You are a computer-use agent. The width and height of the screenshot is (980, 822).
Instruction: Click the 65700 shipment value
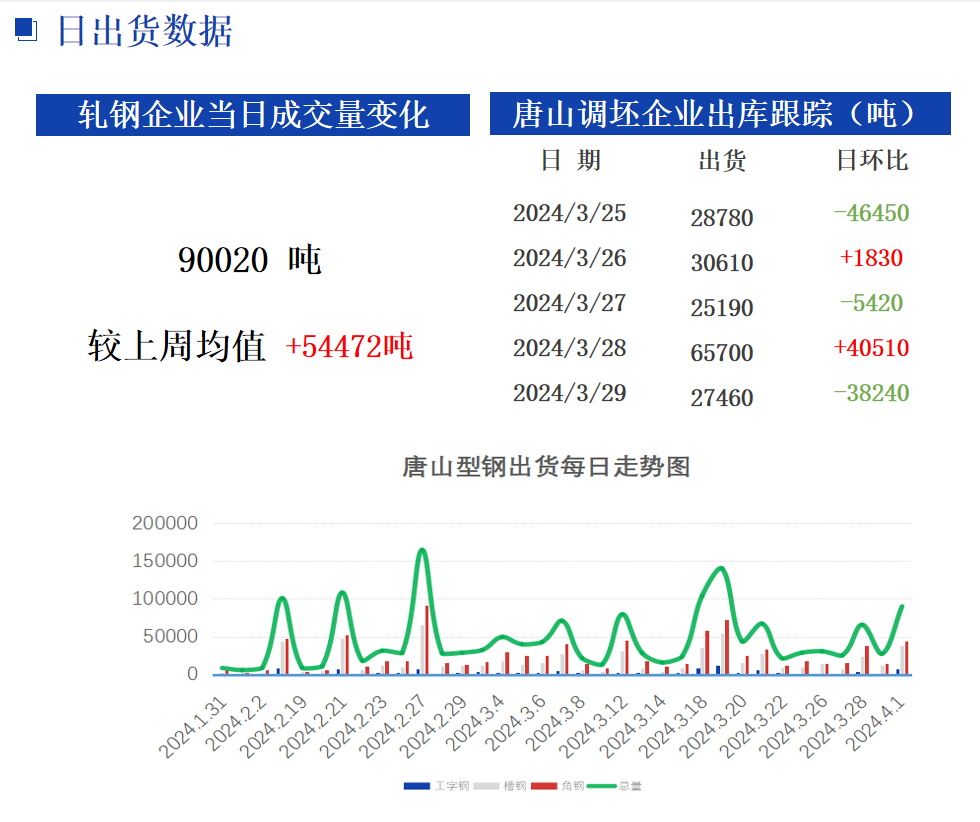[721, 353]
